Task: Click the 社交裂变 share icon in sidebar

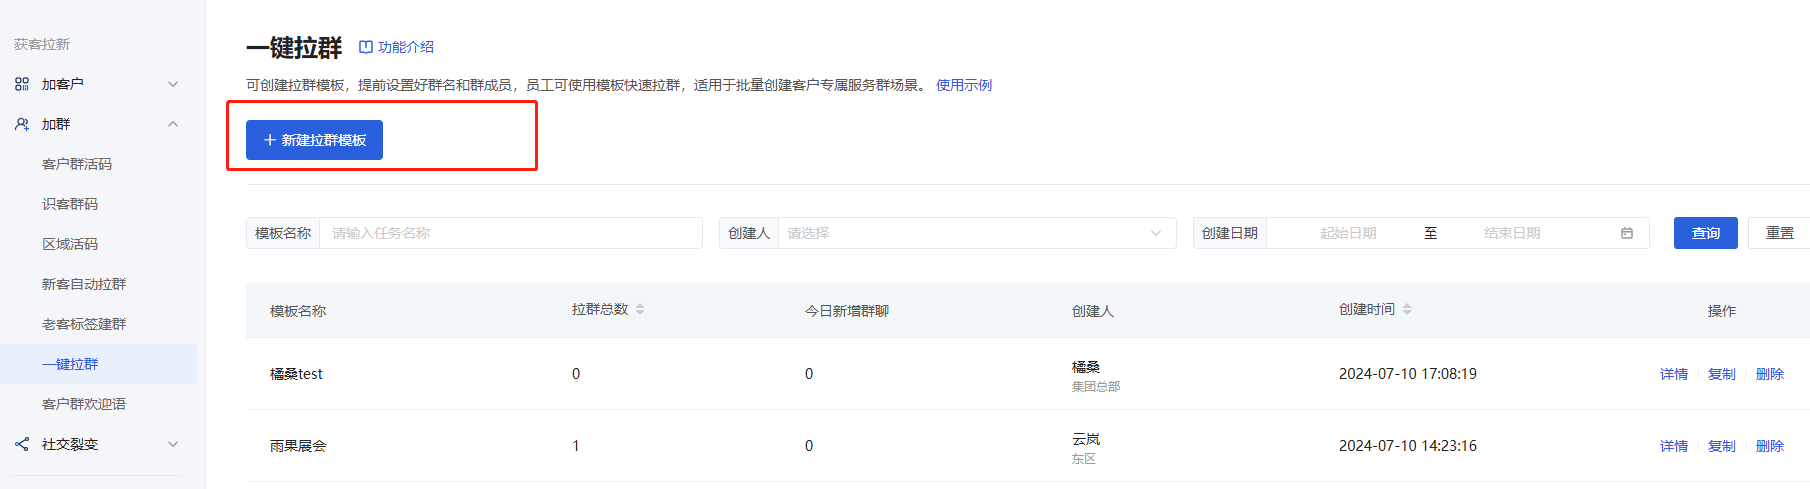Action: [x=22, y=444]
